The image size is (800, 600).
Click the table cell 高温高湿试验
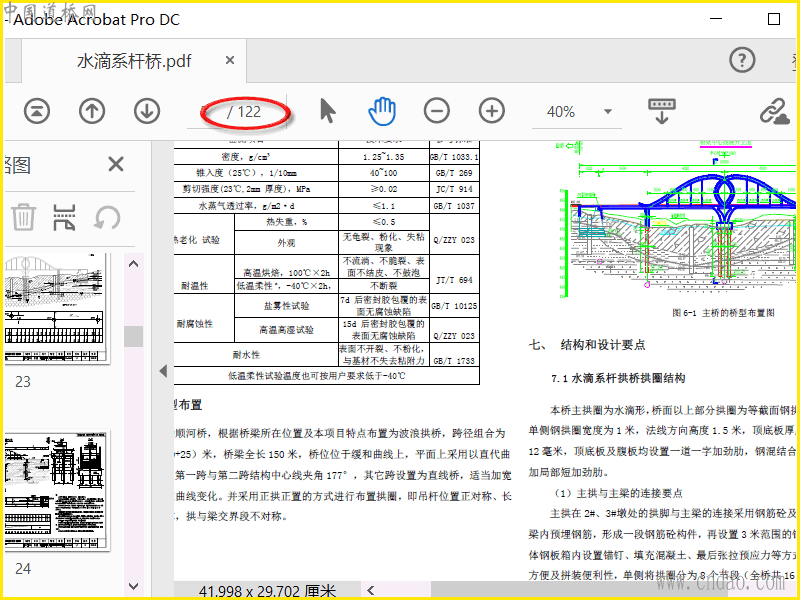click(x=286, y=330)
